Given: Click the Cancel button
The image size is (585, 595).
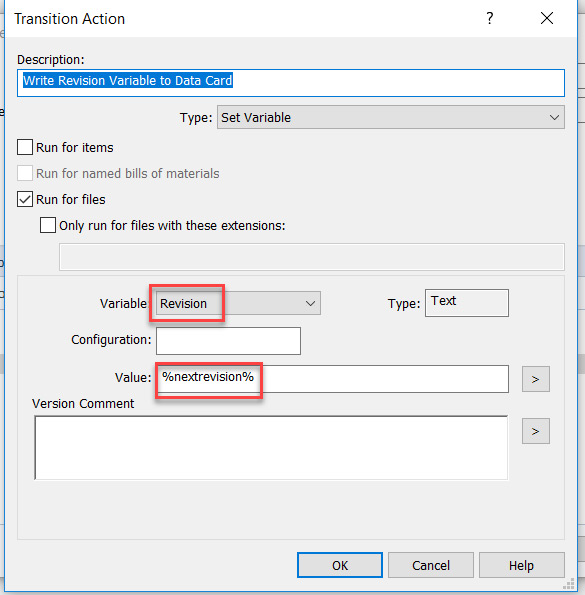Looking at the screenshot, I should click(431, 565).
